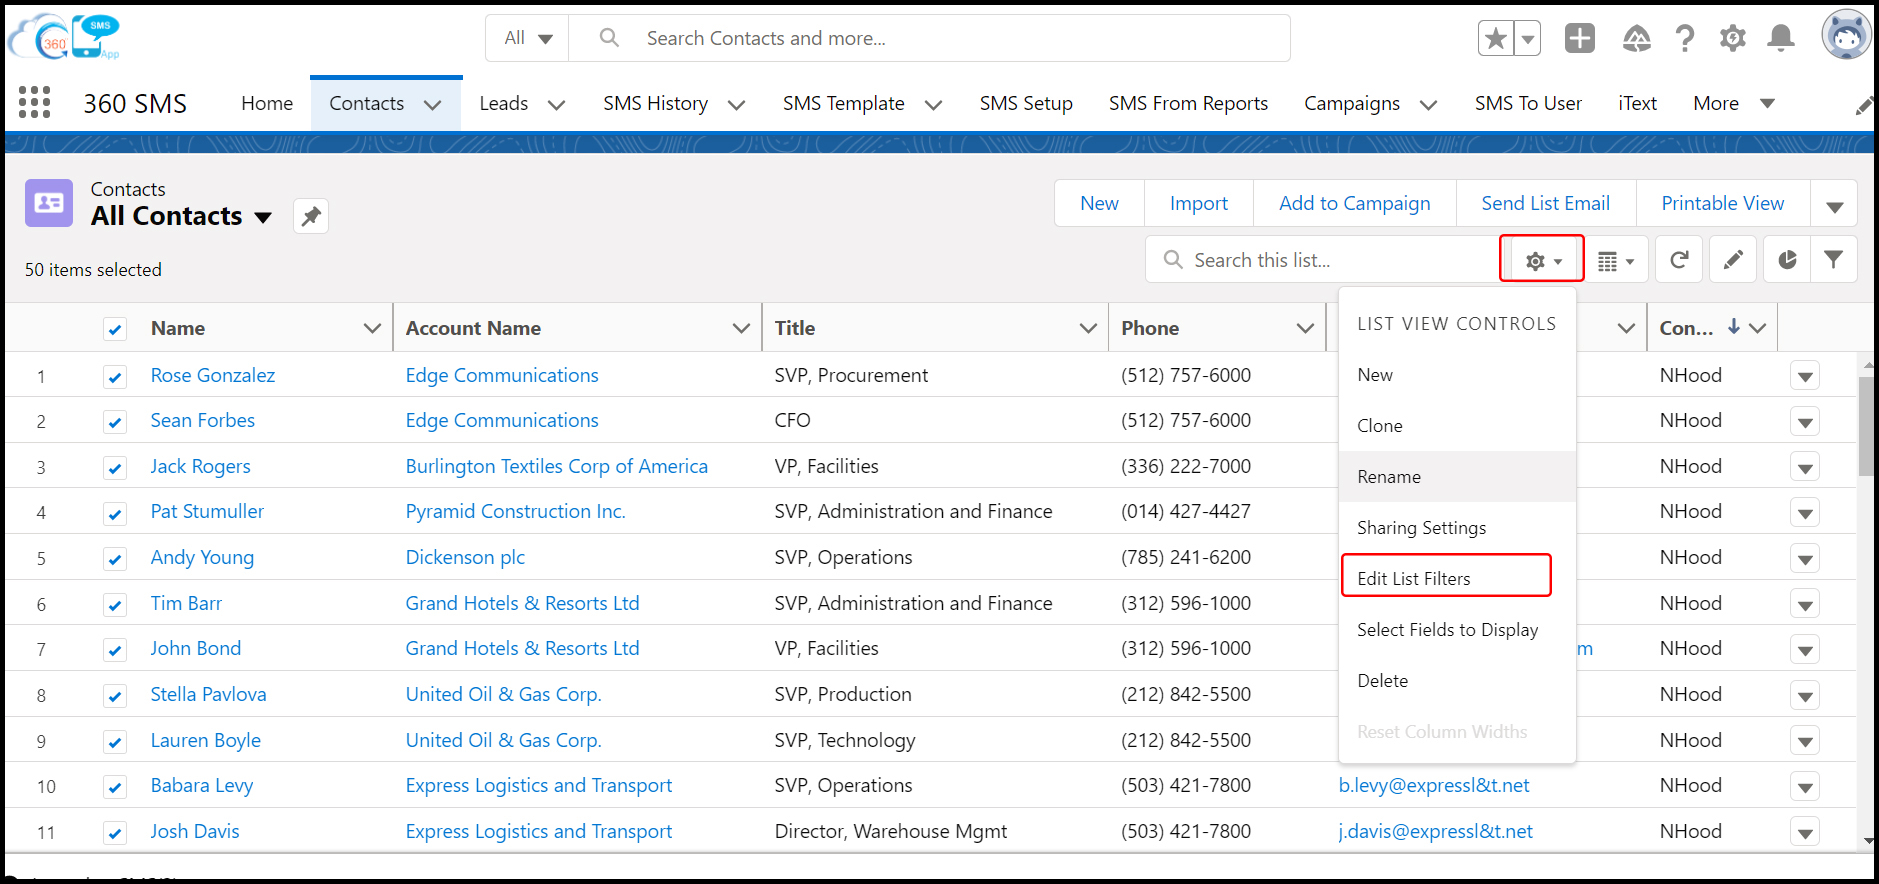This screenshot has height=884, width=1879.
Task: Expand the SMS History dropdown chevron
Action: pos(736,104)
